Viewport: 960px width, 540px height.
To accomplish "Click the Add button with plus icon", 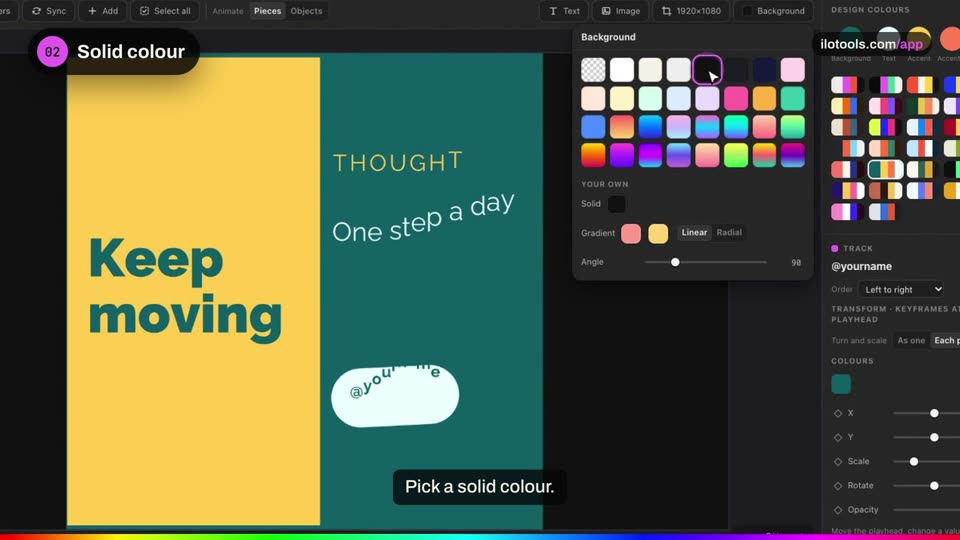I will coord(103,11).
